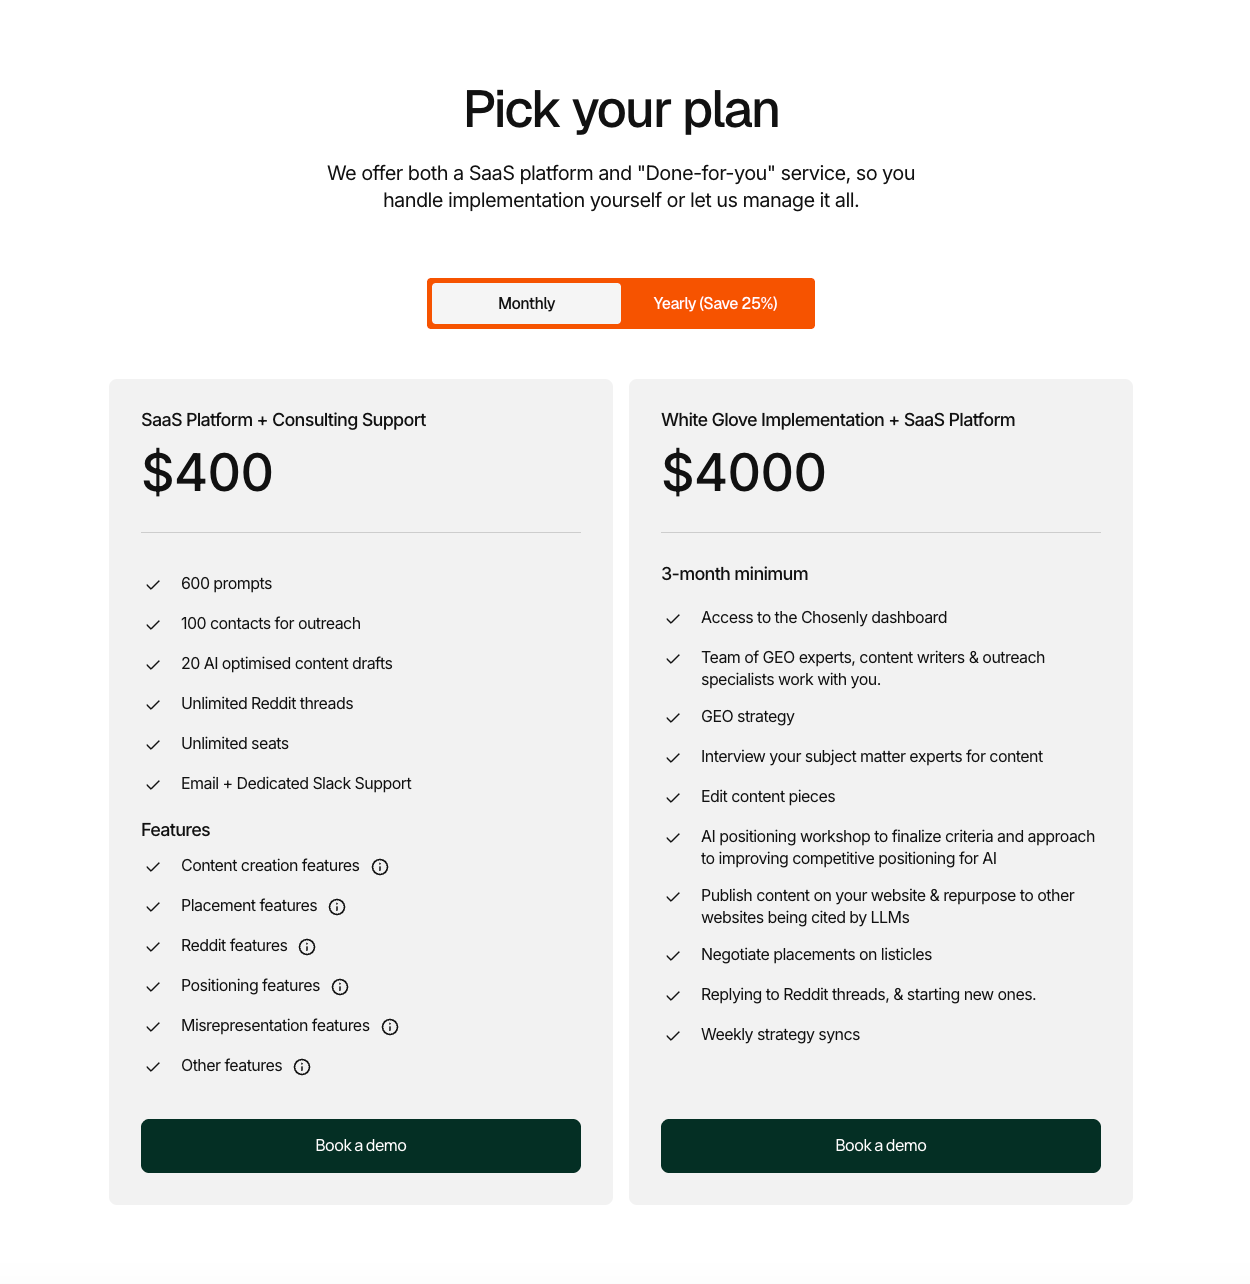Screen dimensions: 1250x1284
Task: Click the Negotiate placements on listicles item
Action: click(x=816, y=955)
